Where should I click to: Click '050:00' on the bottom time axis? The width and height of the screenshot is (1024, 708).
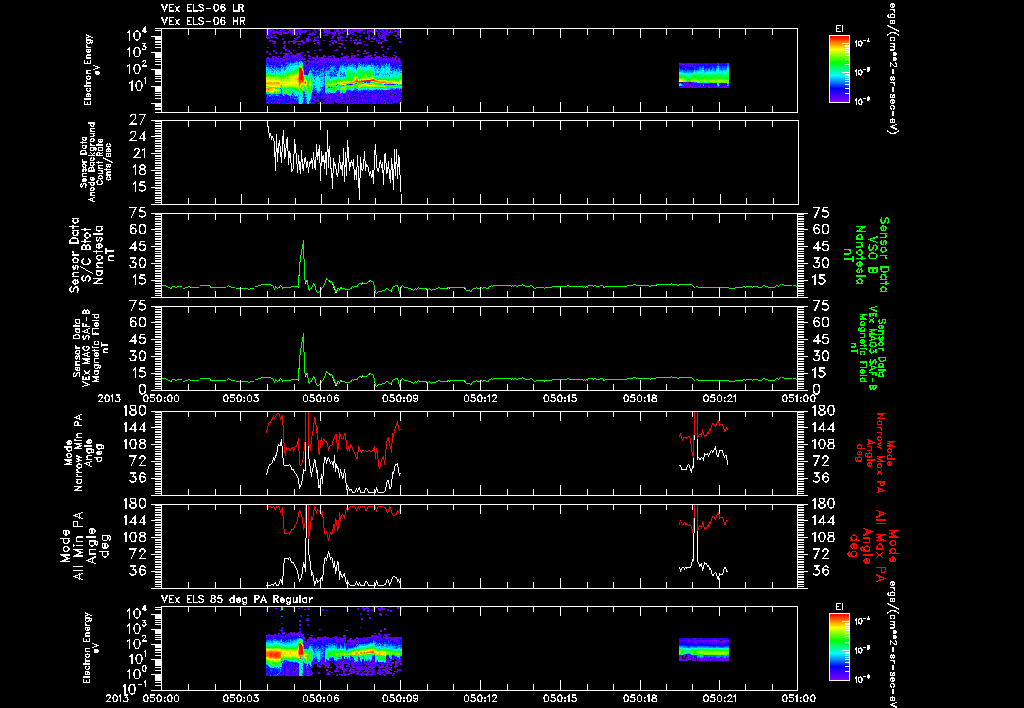click(161, 698)
